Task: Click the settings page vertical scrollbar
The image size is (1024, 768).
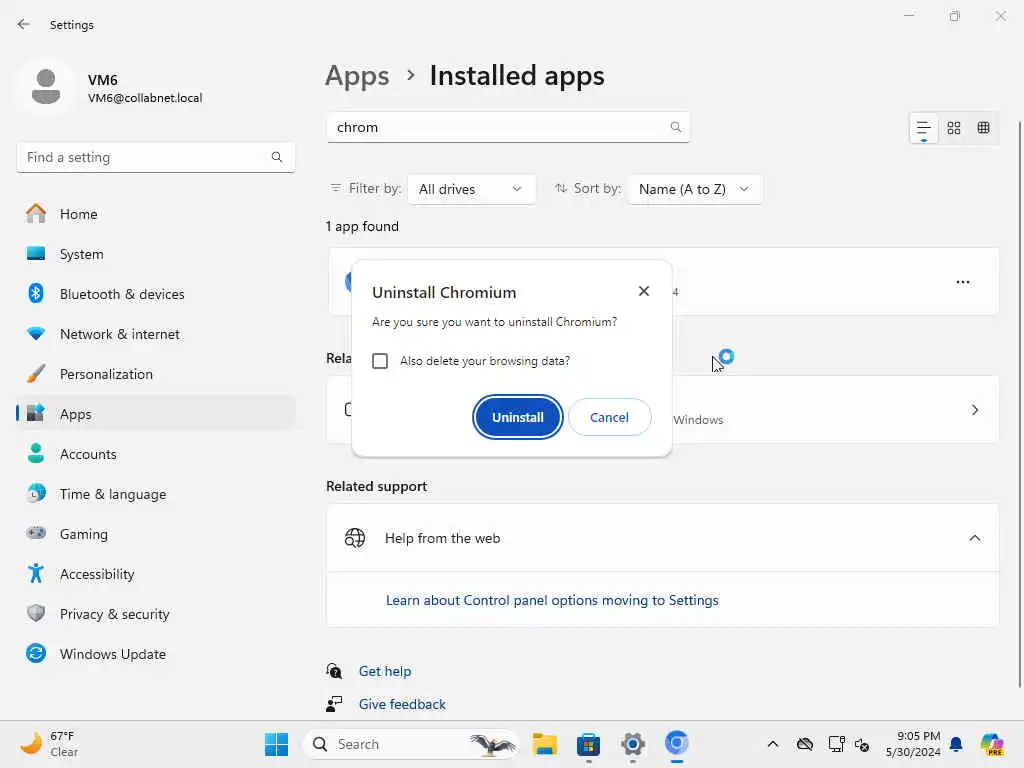Action: (1019, 405)
